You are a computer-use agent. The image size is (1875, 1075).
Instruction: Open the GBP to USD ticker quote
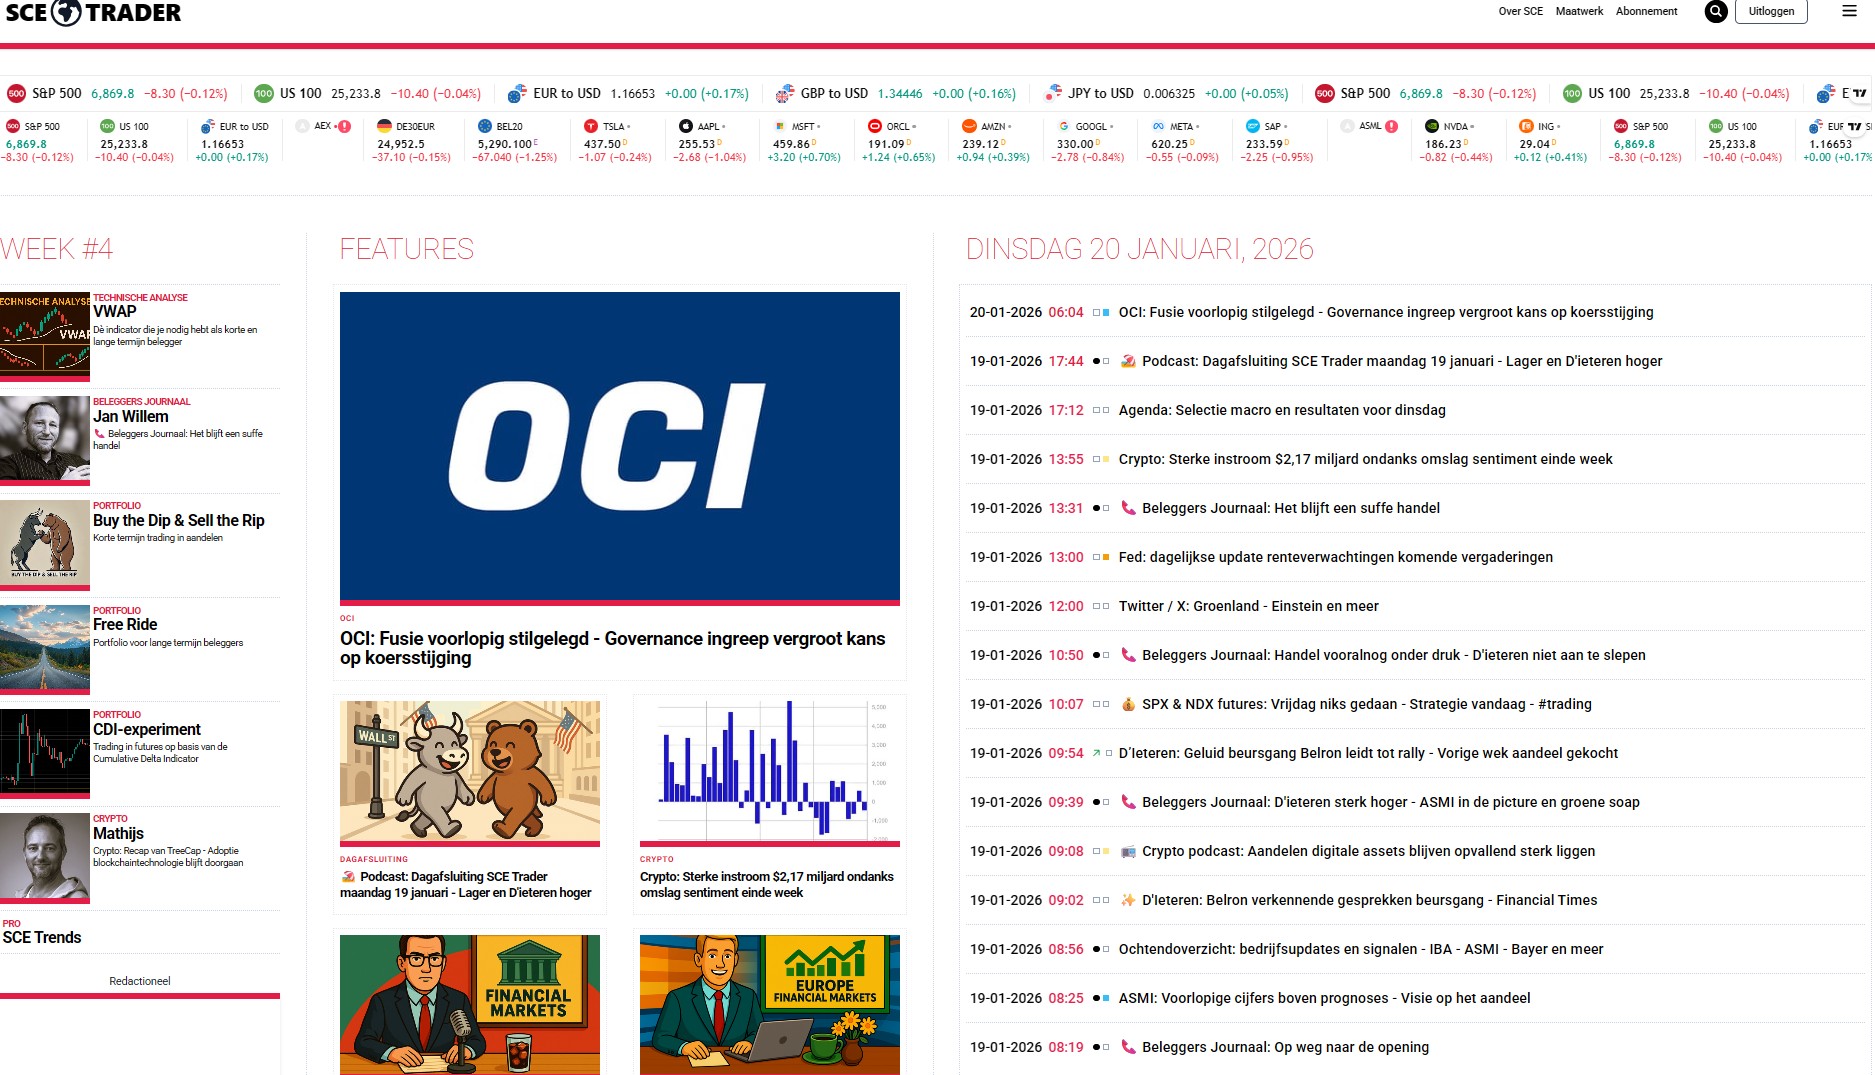[x=896, y=93]
